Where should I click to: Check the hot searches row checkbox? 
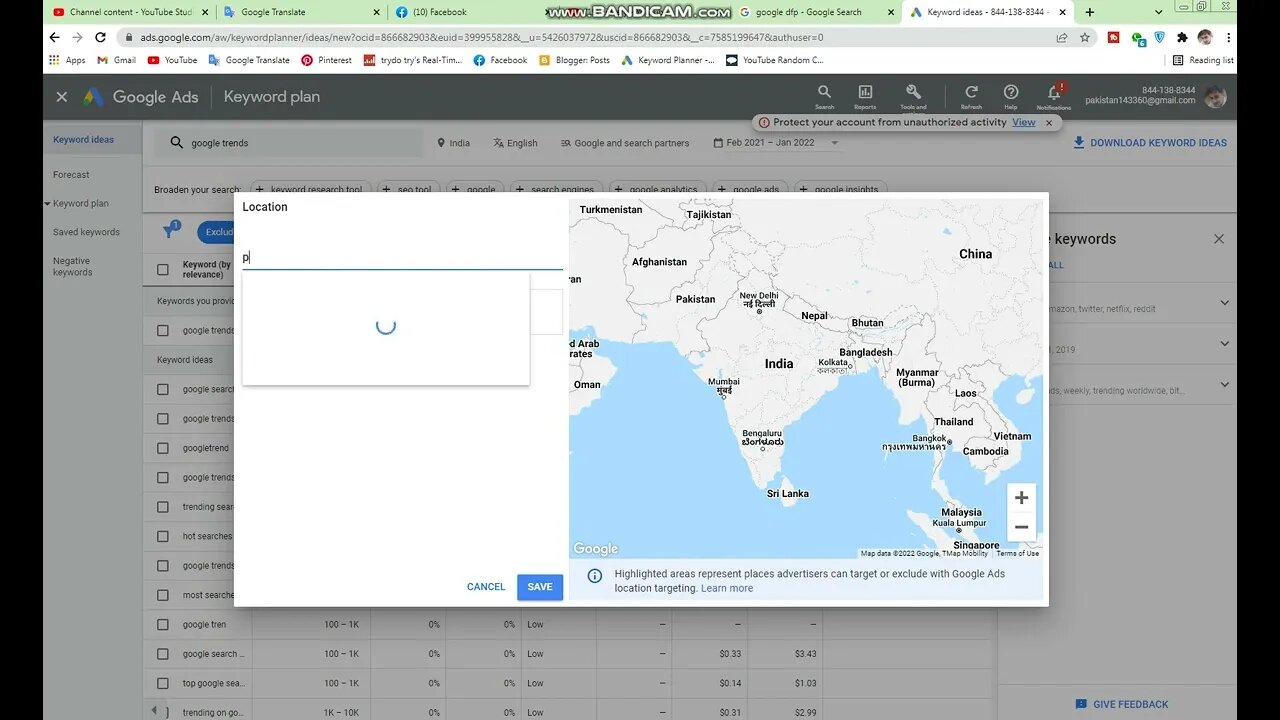(163, 536)
